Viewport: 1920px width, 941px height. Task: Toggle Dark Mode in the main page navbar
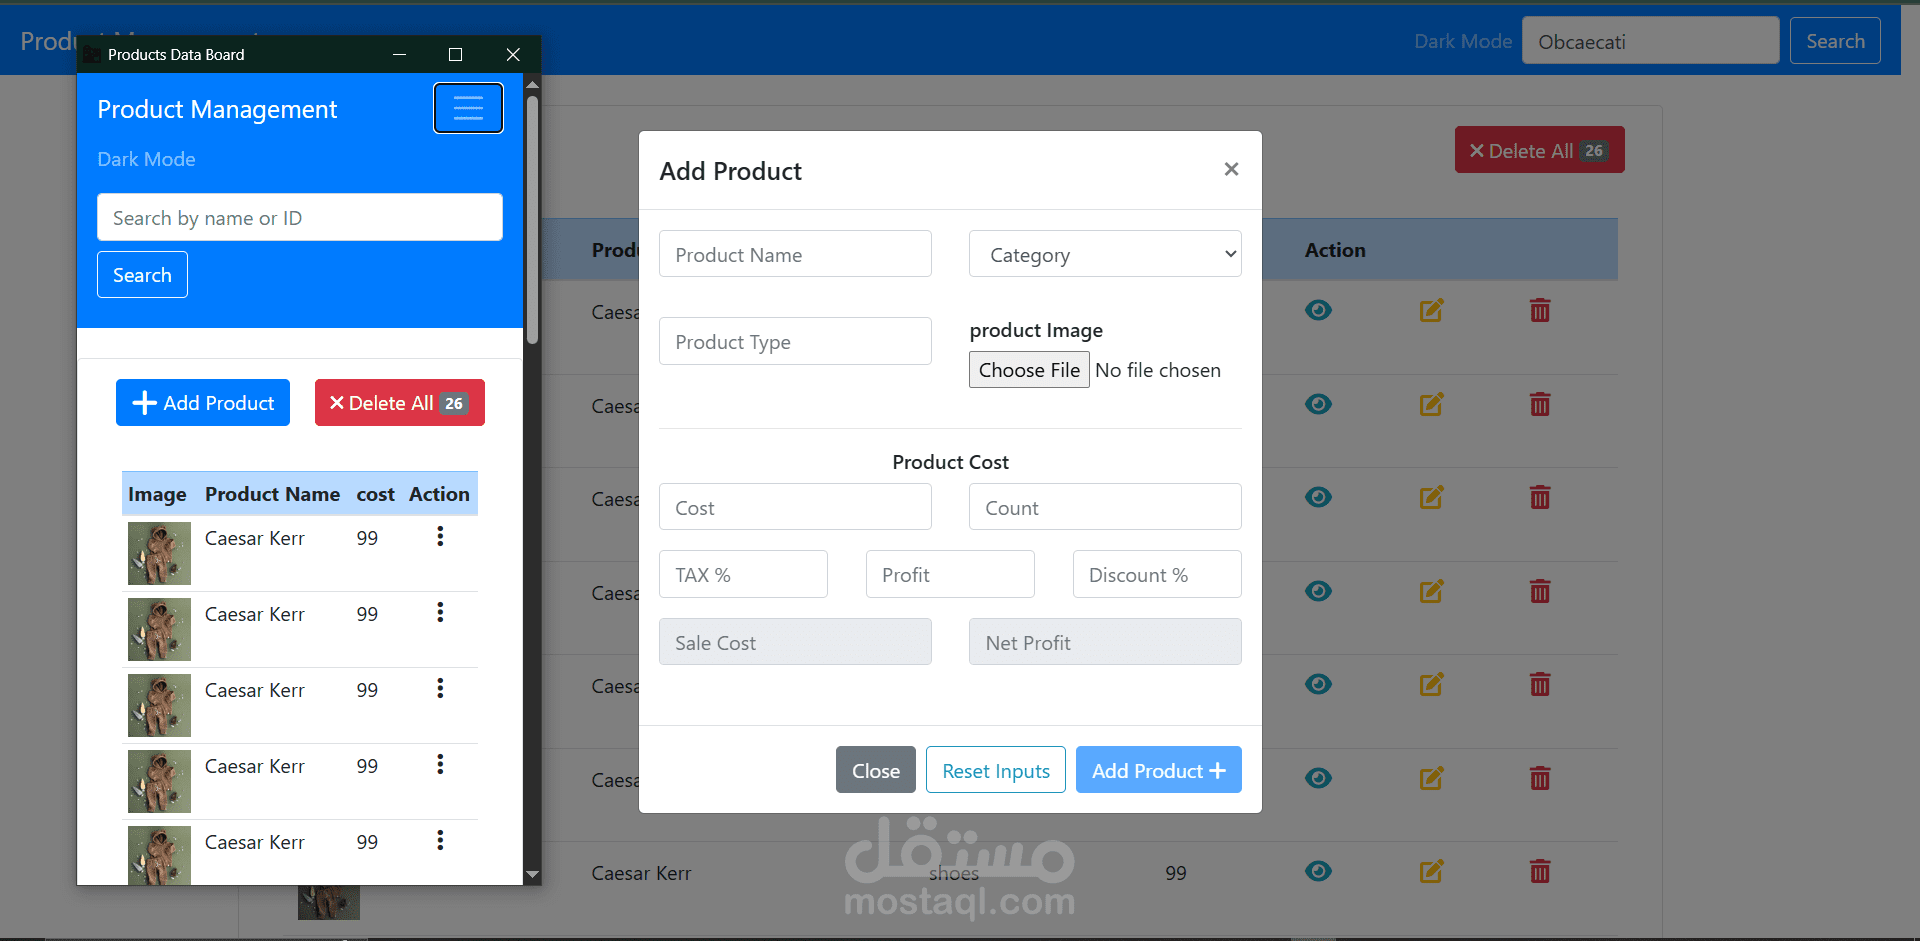click(1463, 41)
